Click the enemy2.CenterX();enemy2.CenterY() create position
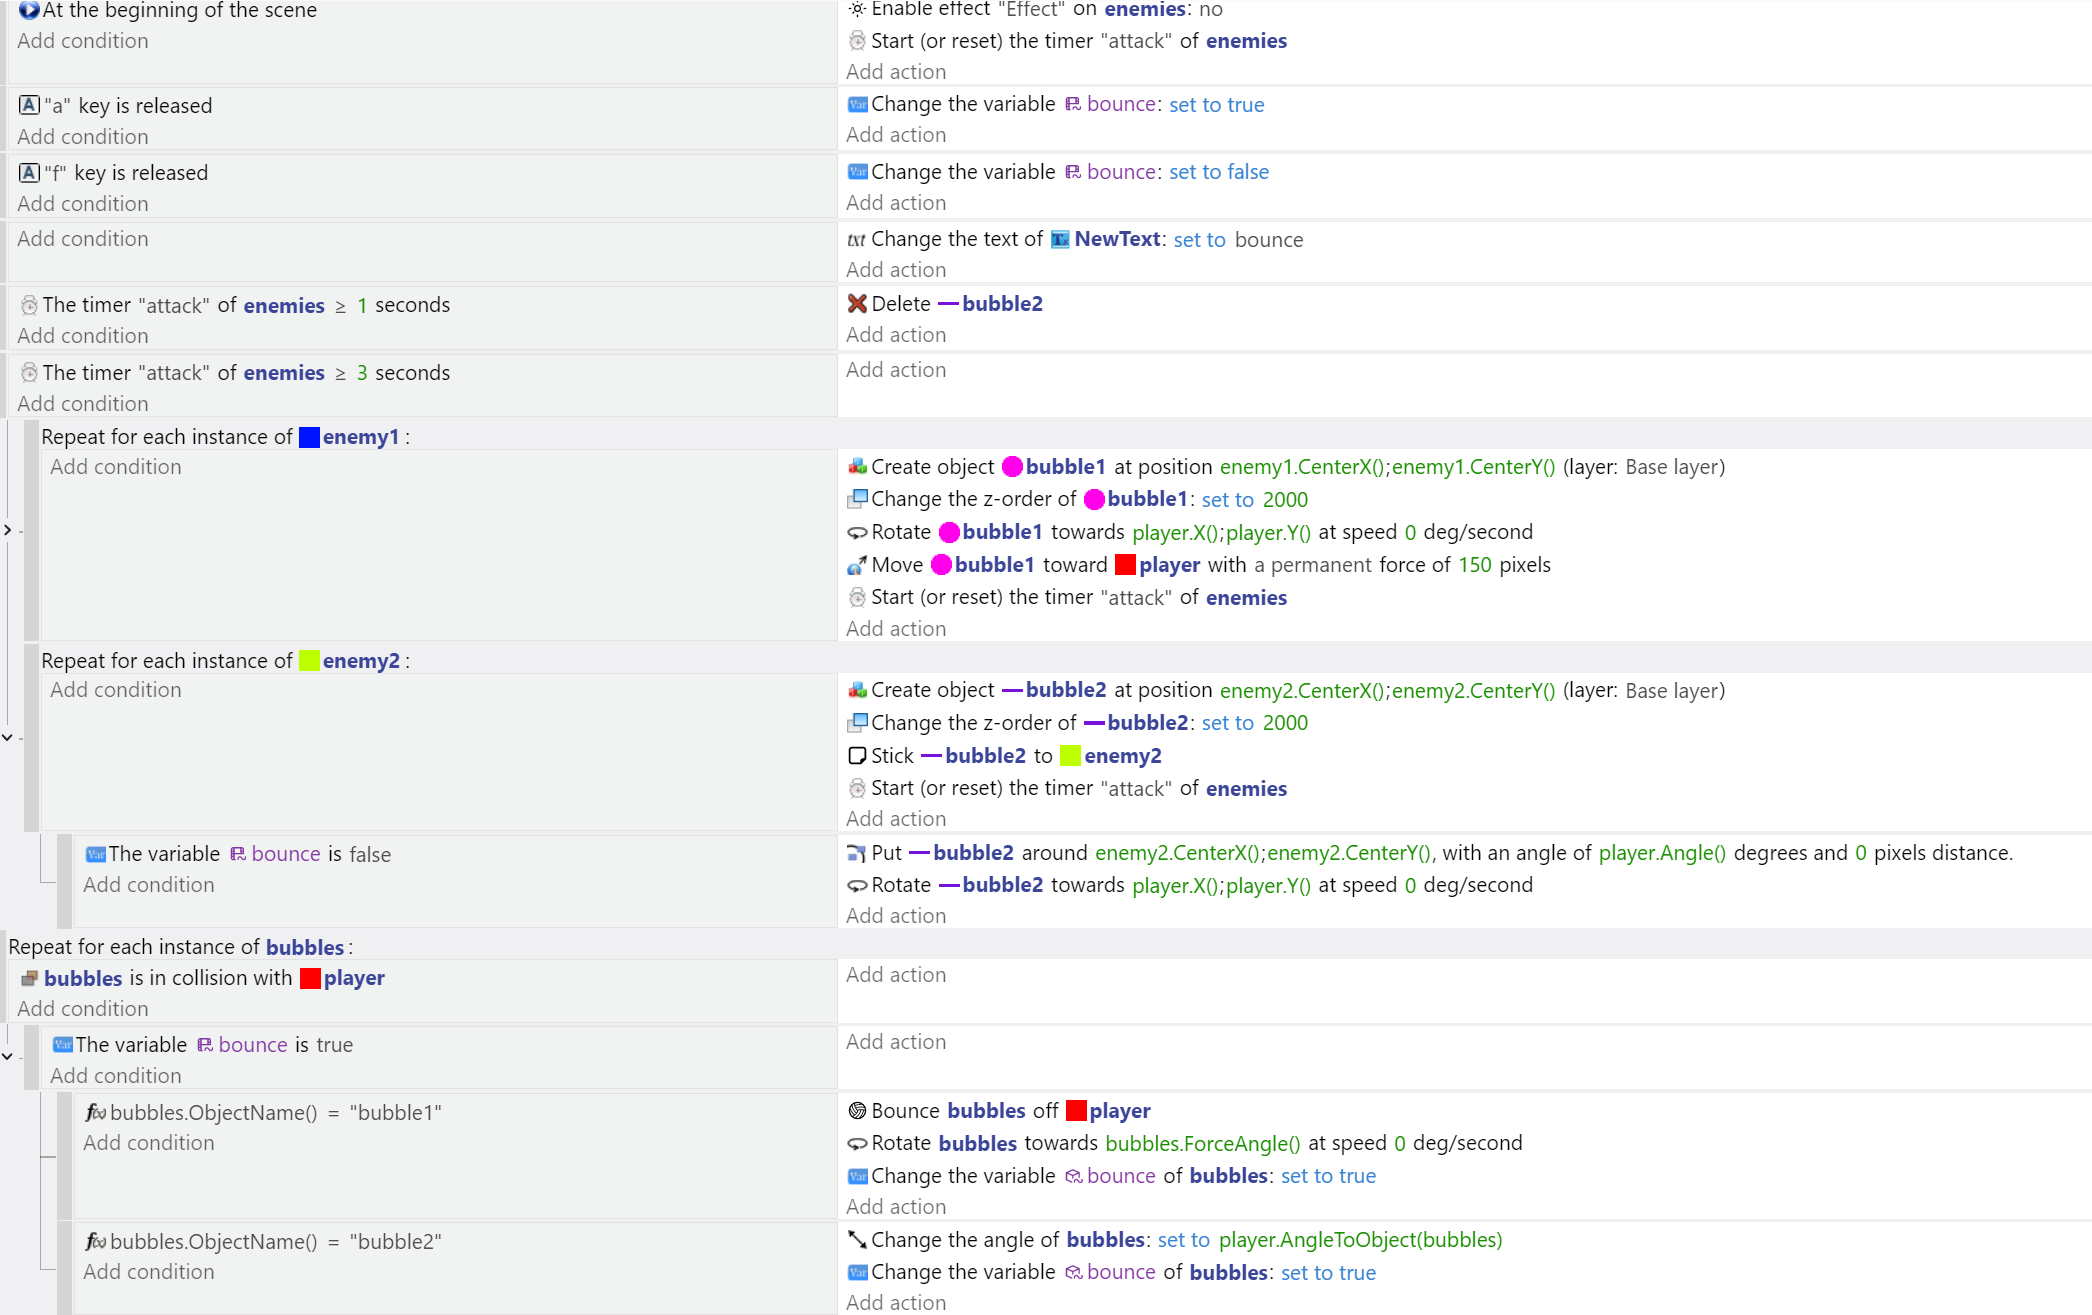The width and height of the screenshot is (2092, 1315). pos(1387,691)
